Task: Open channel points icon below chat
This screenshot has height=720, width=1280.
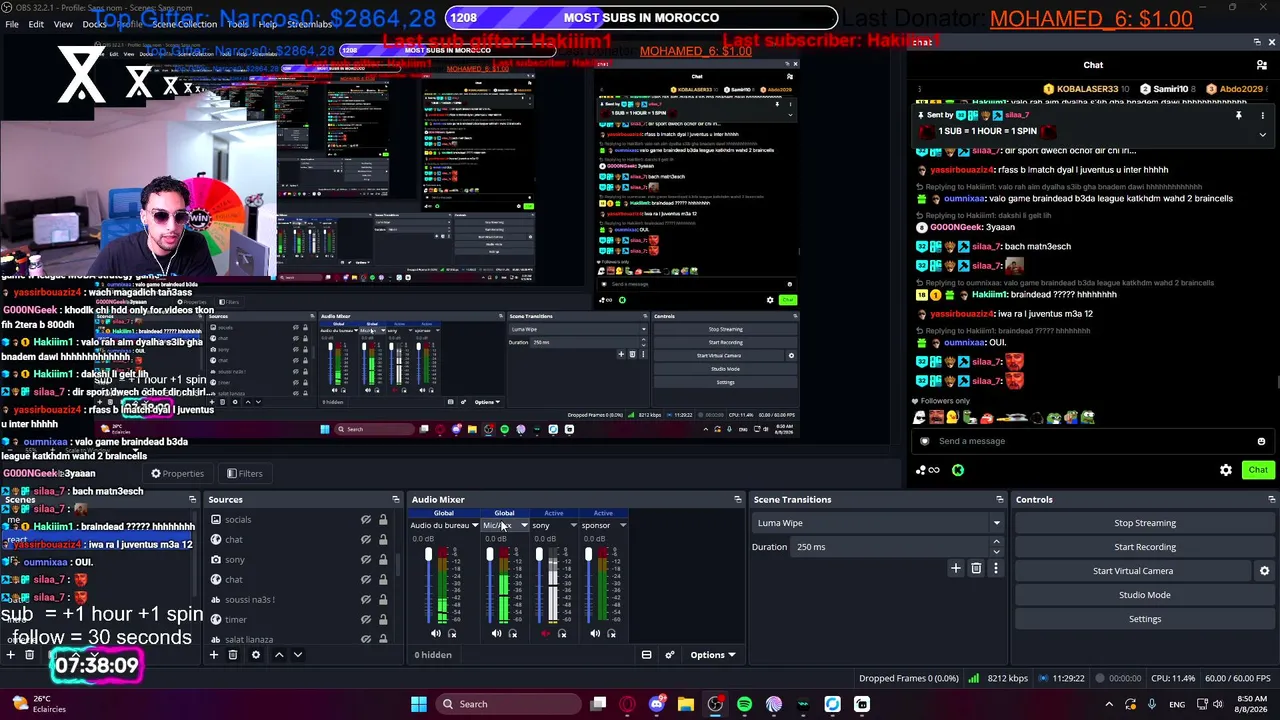Action: click(927, 470)
